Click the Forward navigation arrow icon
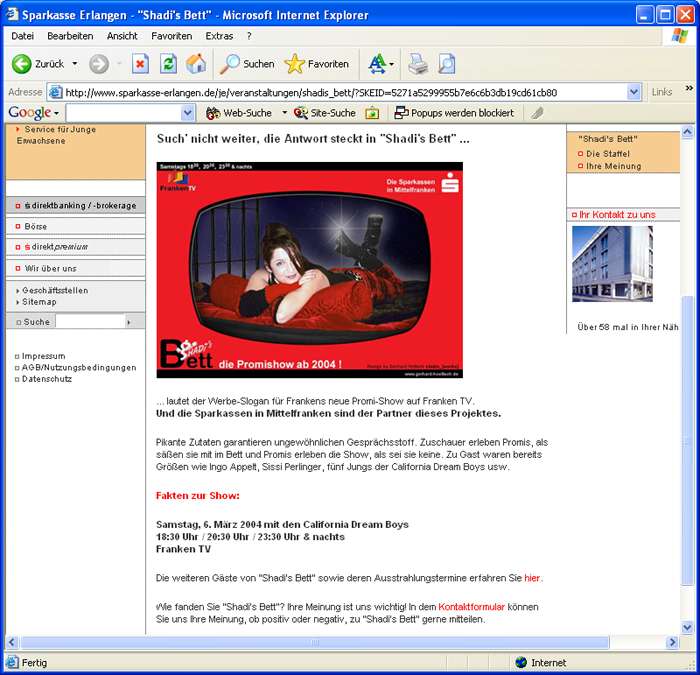 [99, 64]
